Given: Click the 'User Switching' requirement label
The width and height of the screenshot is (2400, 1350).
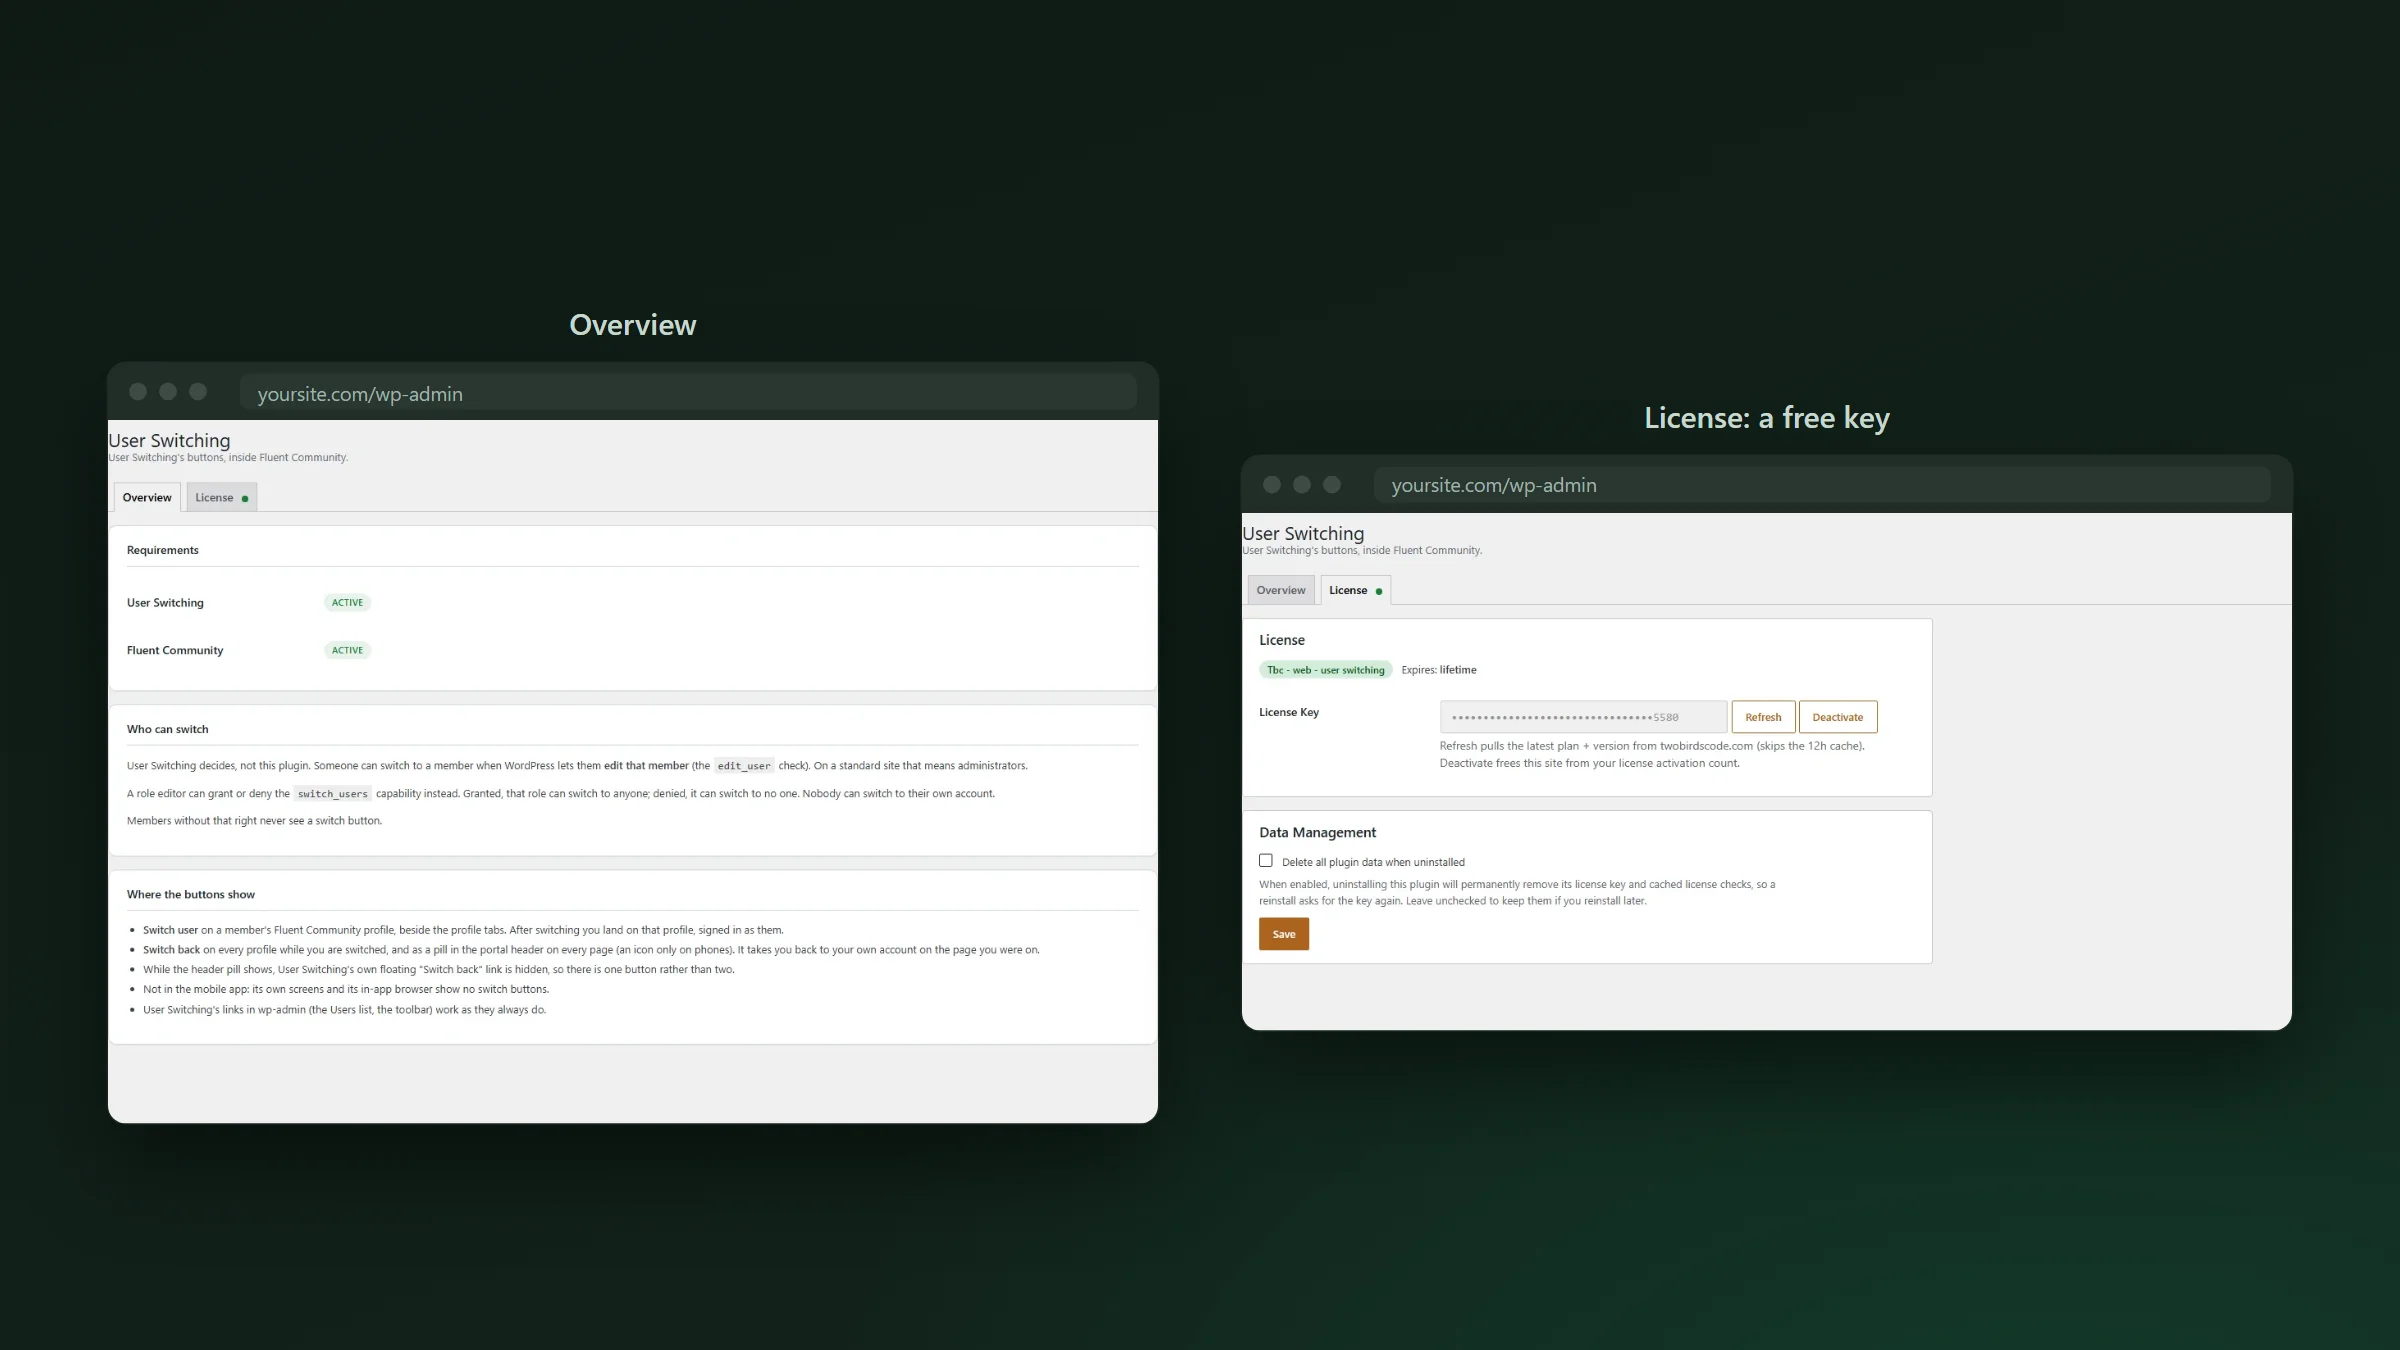Looking at the screenshot, I should pyautogui.click(x=165, y=603).
